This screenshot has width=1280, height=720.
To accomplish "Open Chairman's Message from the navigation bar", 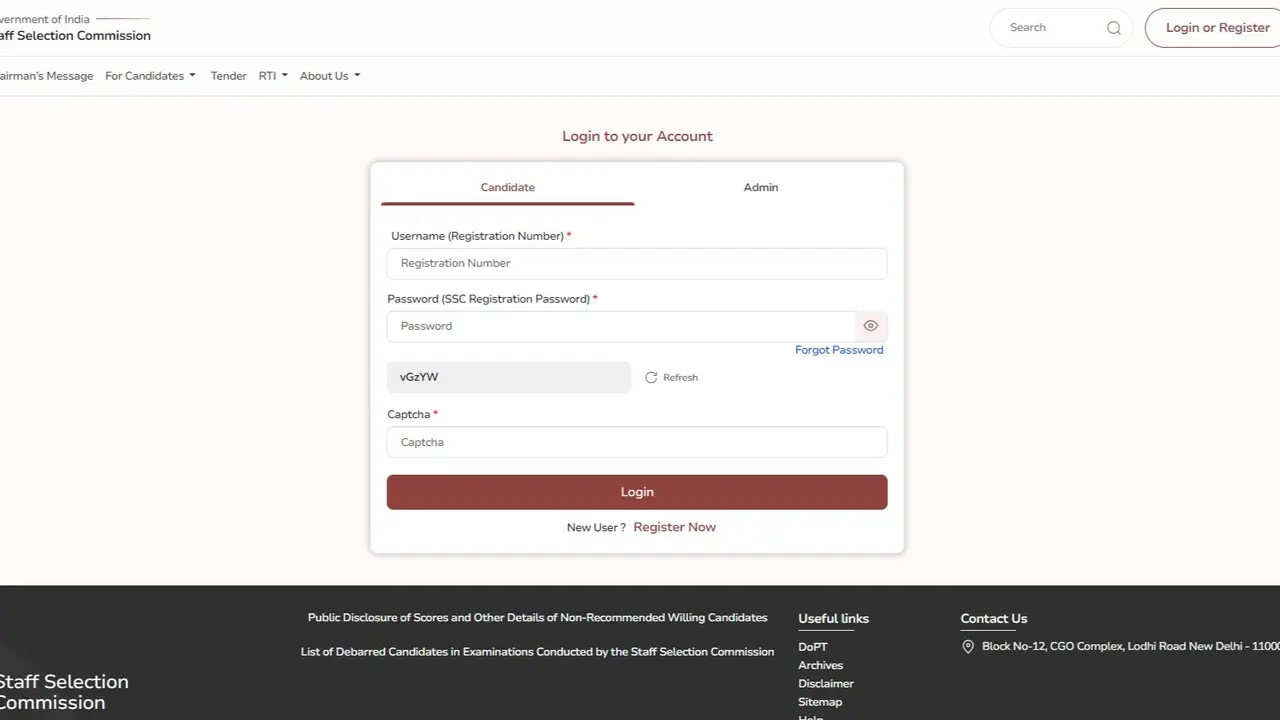I will click(46, 75).
